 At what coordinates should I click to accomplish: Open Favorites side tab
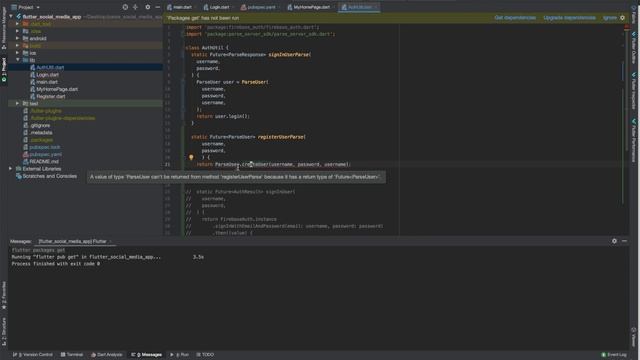(4, 295)
